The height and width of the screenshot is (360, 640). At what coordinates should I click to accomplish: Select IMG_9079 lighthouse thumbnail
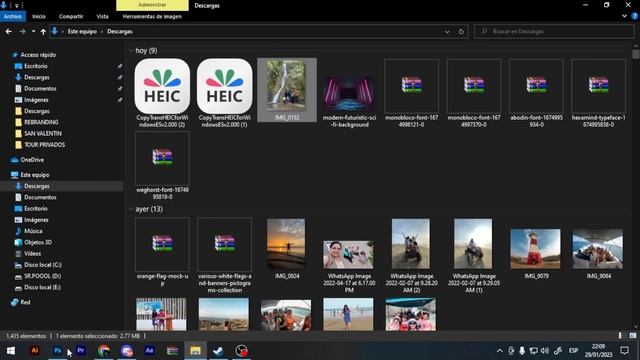[x=536, y=249]
